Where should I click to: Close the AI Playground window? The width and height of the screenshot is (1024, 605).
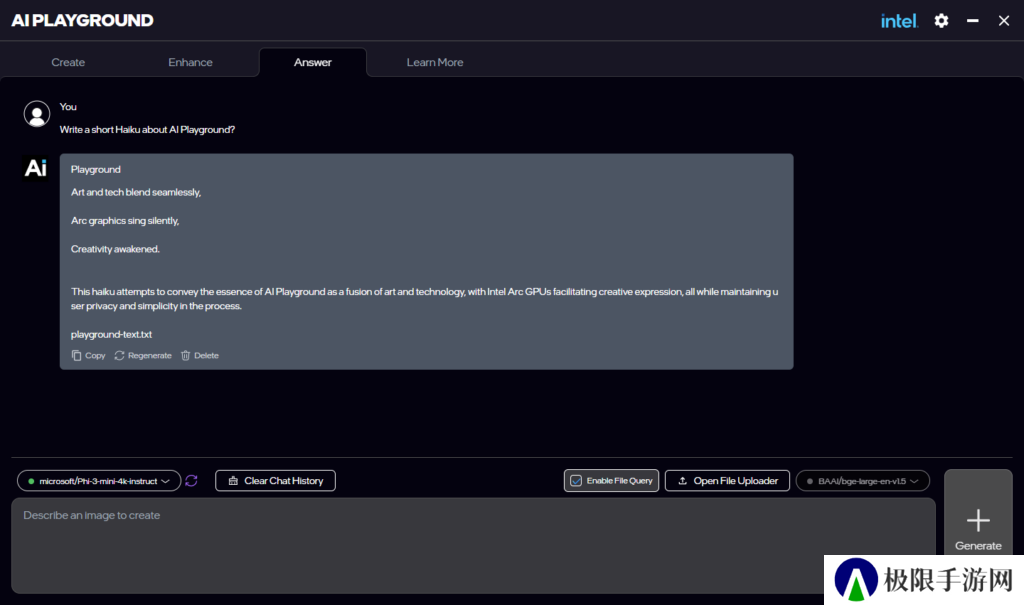(1004, 21)
